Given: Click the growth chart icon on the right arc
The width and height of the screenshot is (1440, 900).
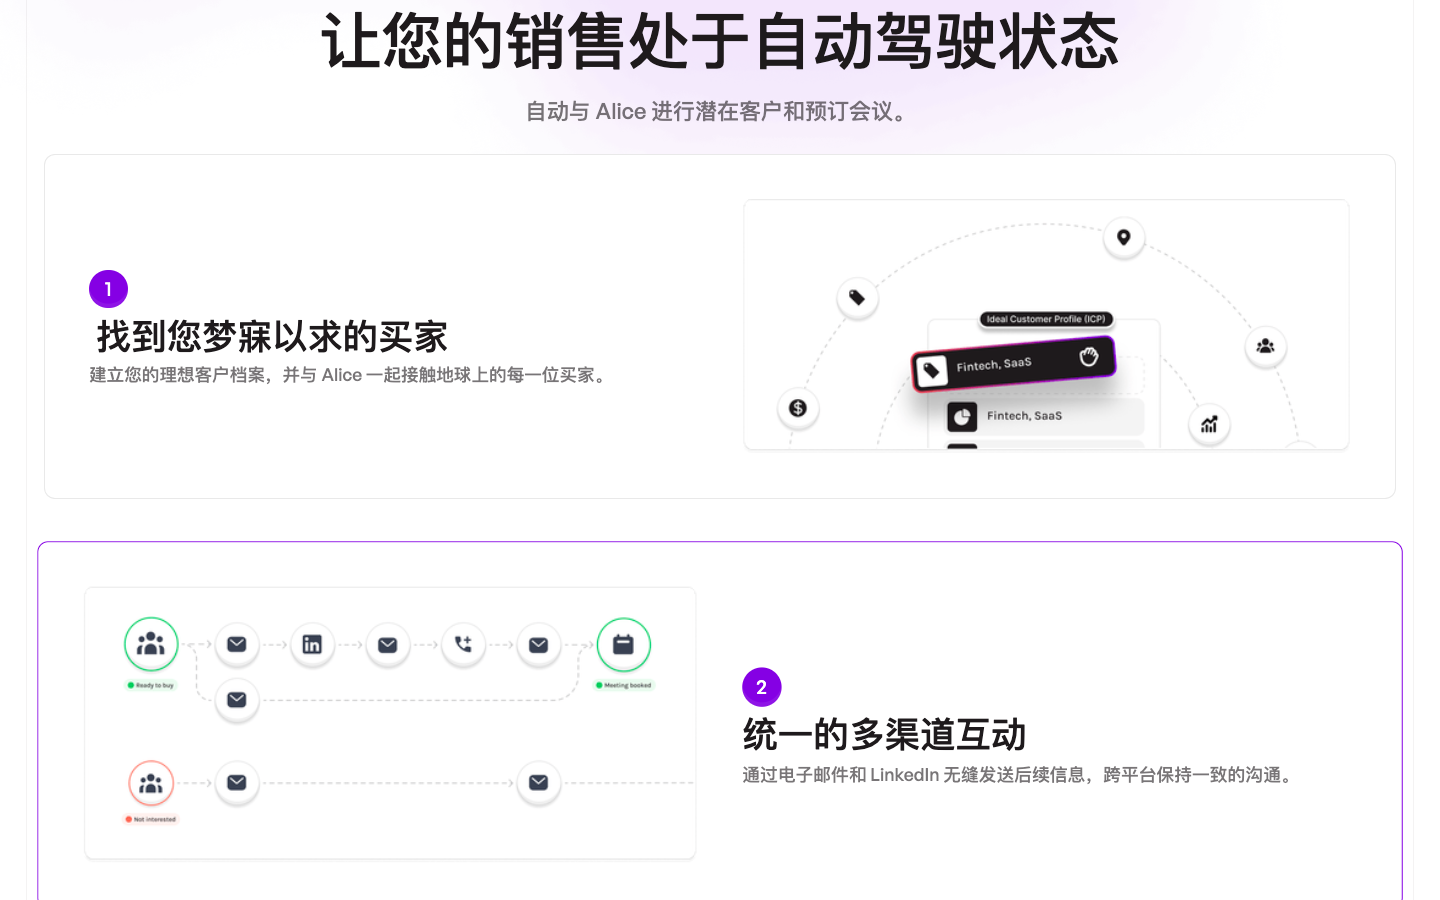Looking at the screenshot, I should pos(1209,424).
